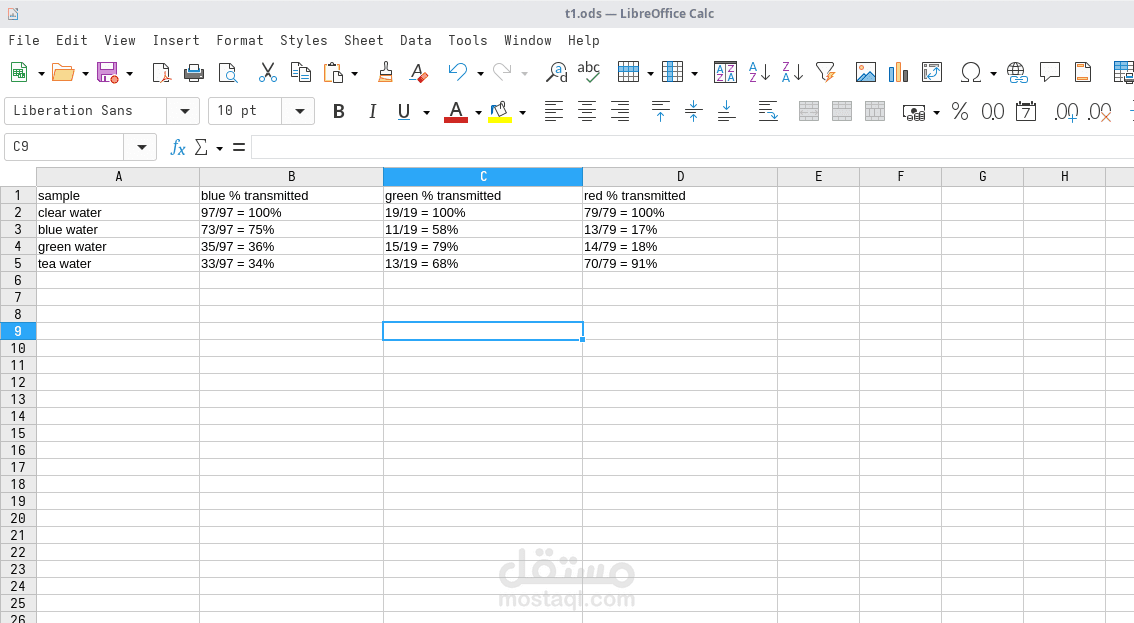
Task: Insert rows with the Row icon
Action: (x=628, y=72)
